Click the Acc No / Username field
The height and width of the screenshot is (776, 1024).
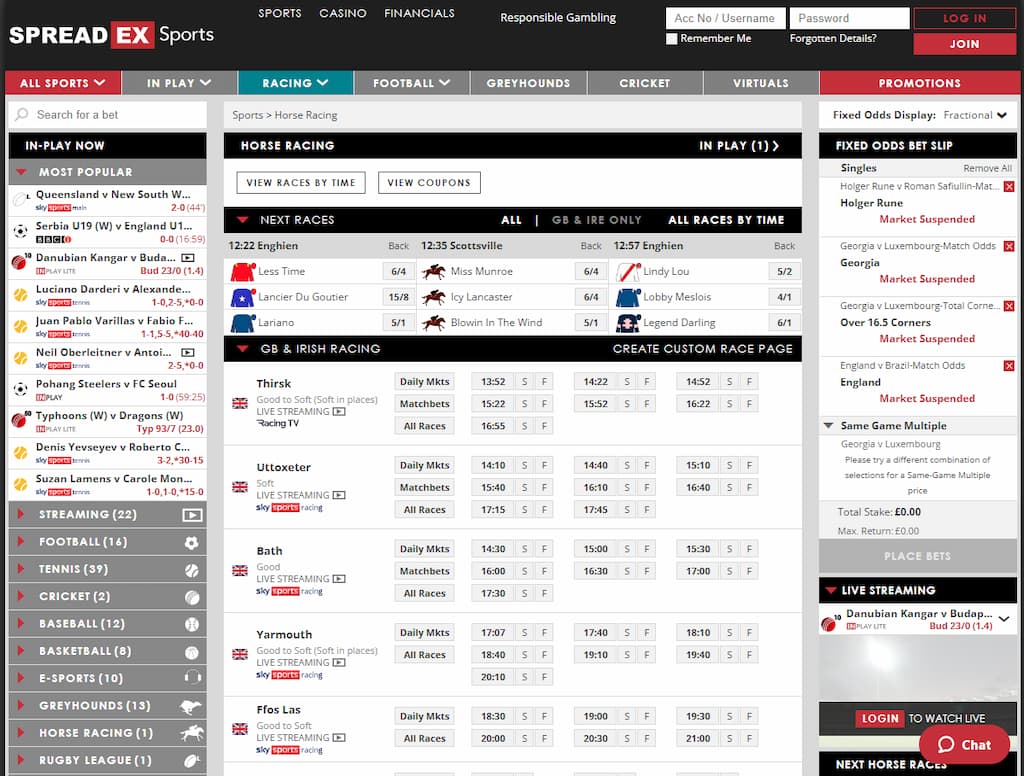[x=724, y=18]
